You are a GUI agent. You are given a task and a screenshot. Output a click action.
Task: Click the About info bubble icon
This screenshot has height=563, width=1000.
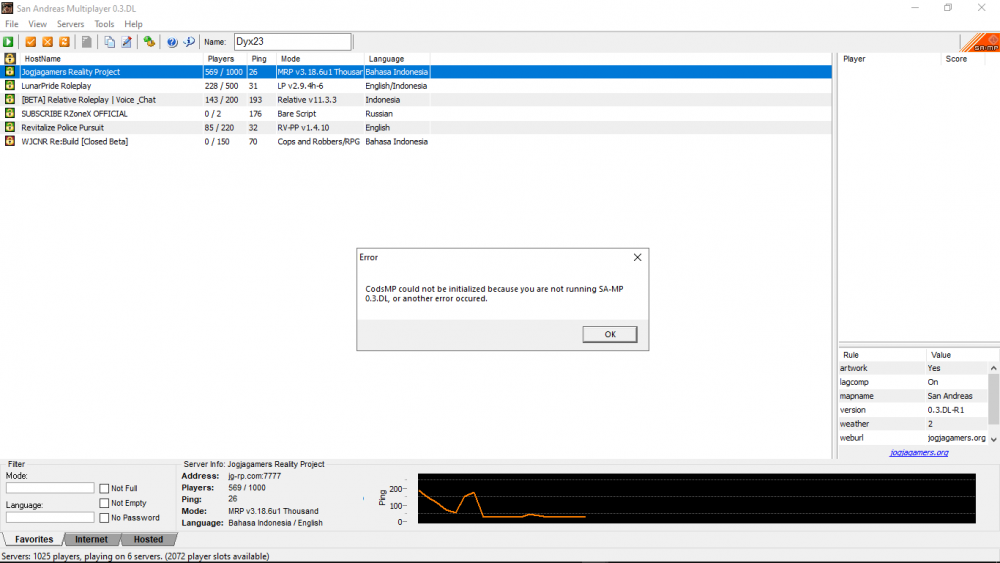pos(189,41)
